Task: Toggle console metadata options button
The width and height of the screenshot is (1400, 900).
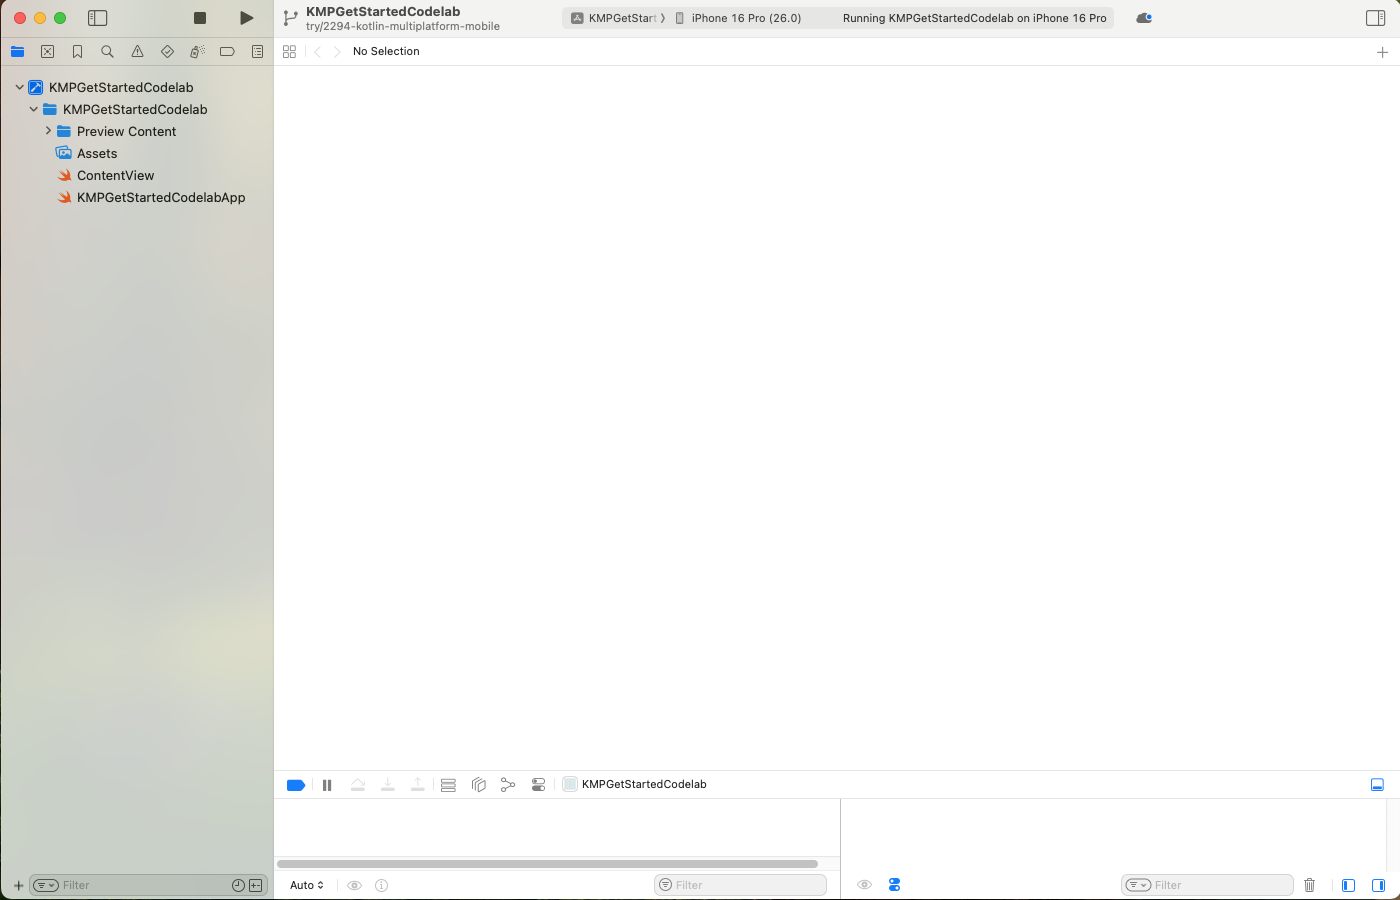Action: [894, 885]
